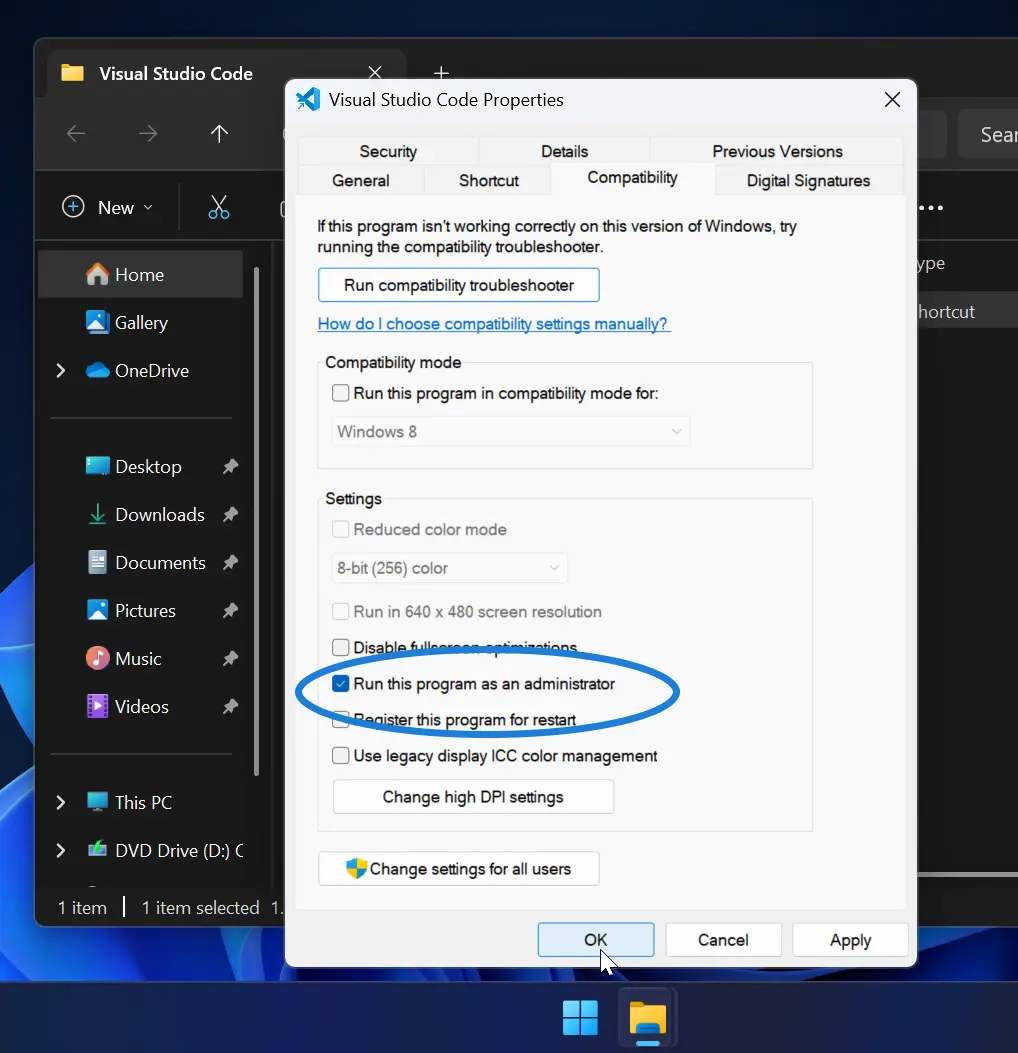Viewport: 1018px width, 1053px height.
Task: Open Windows Start menu on taskbar
Action: (580, 1017)
